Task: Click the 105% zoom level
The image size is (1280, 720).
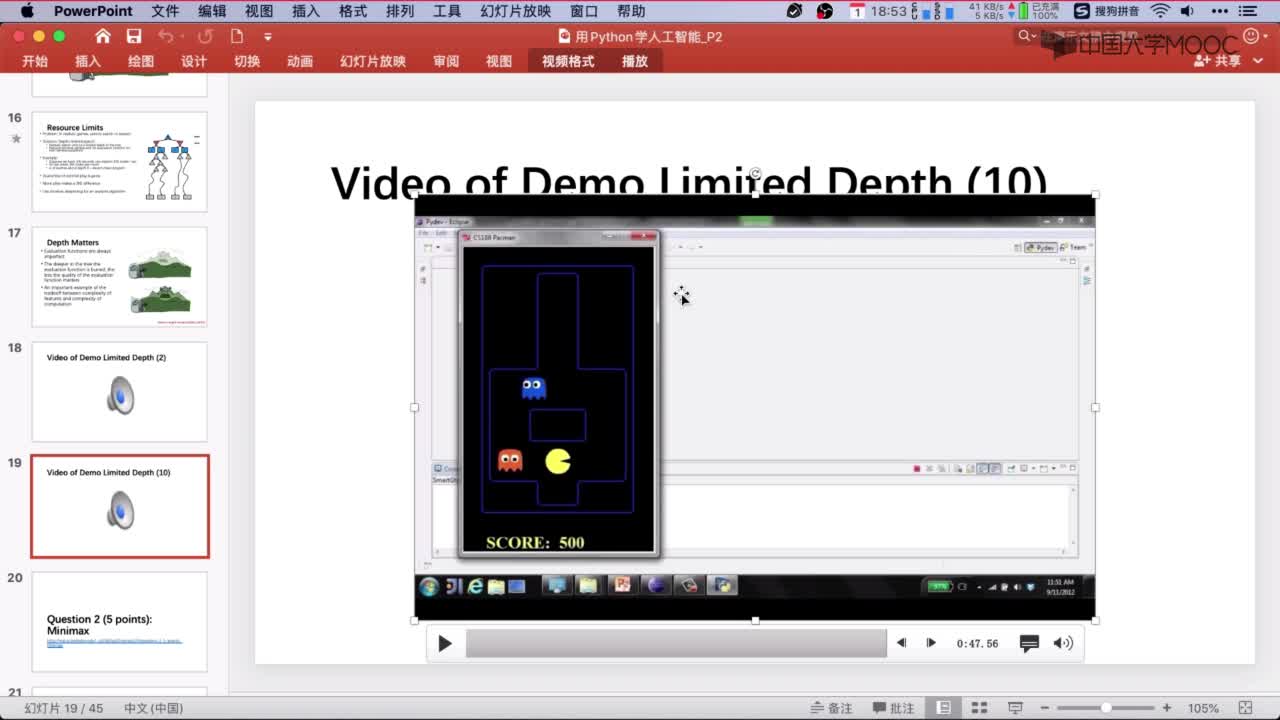Action: [x=1204, y=708]
